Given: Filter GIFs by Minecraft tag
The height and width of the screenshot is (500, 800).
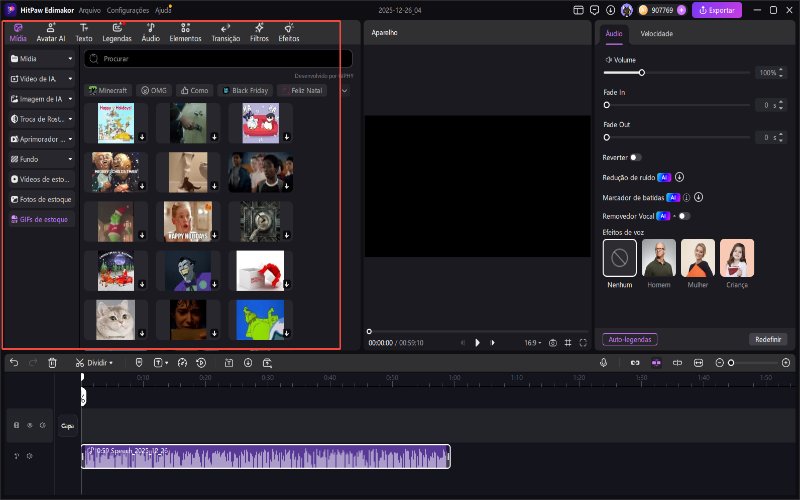Looking at the screenshot, I should [108, 91].
